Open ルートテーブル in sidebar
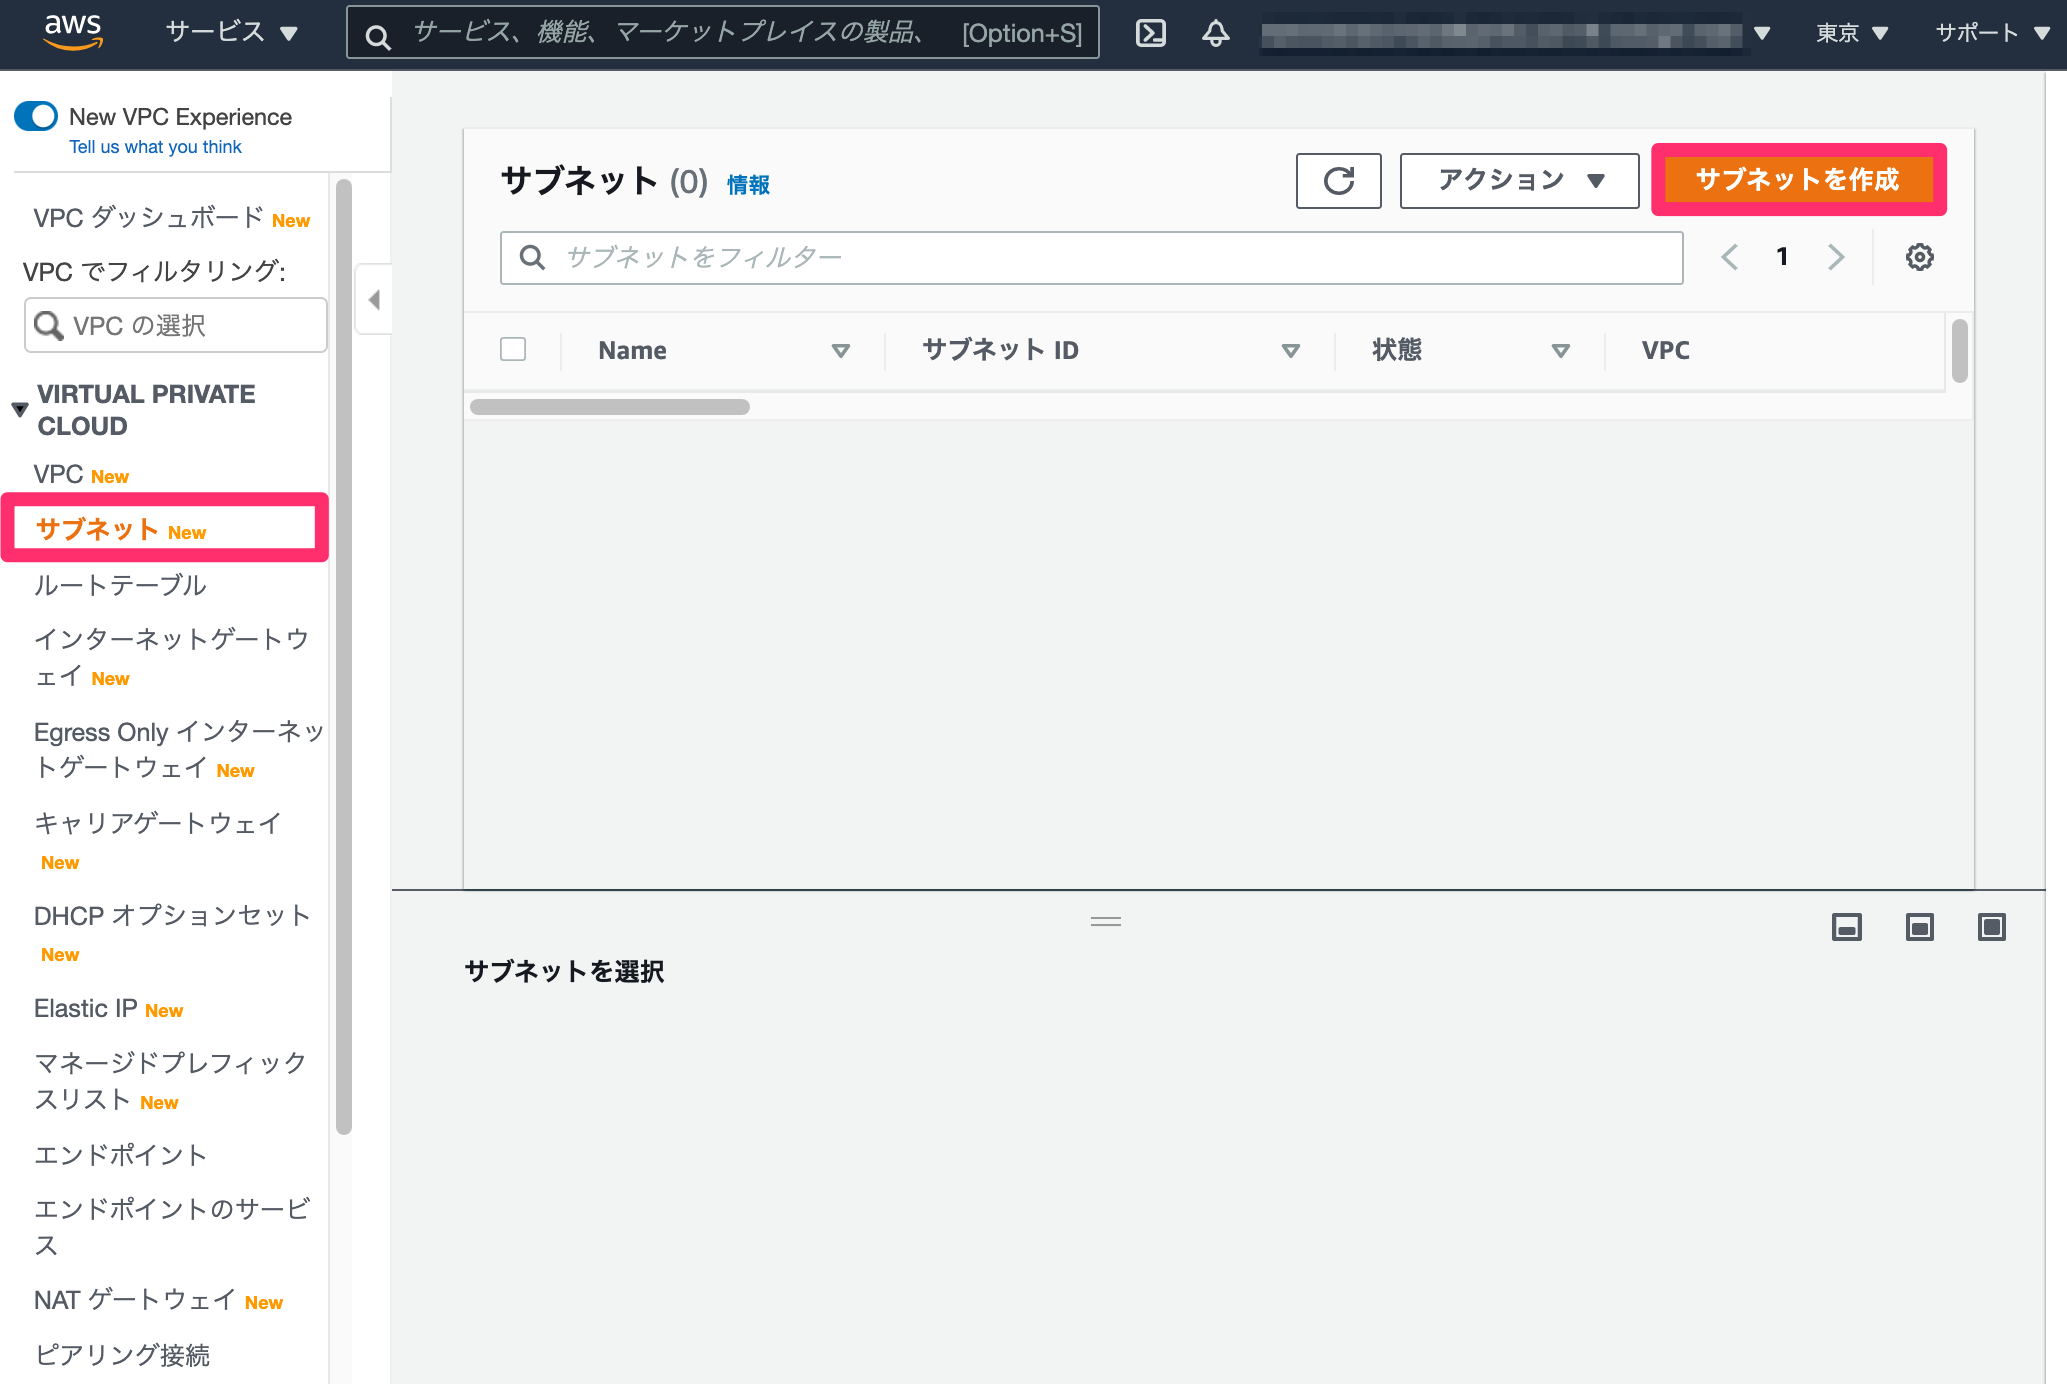 (120, 585)
